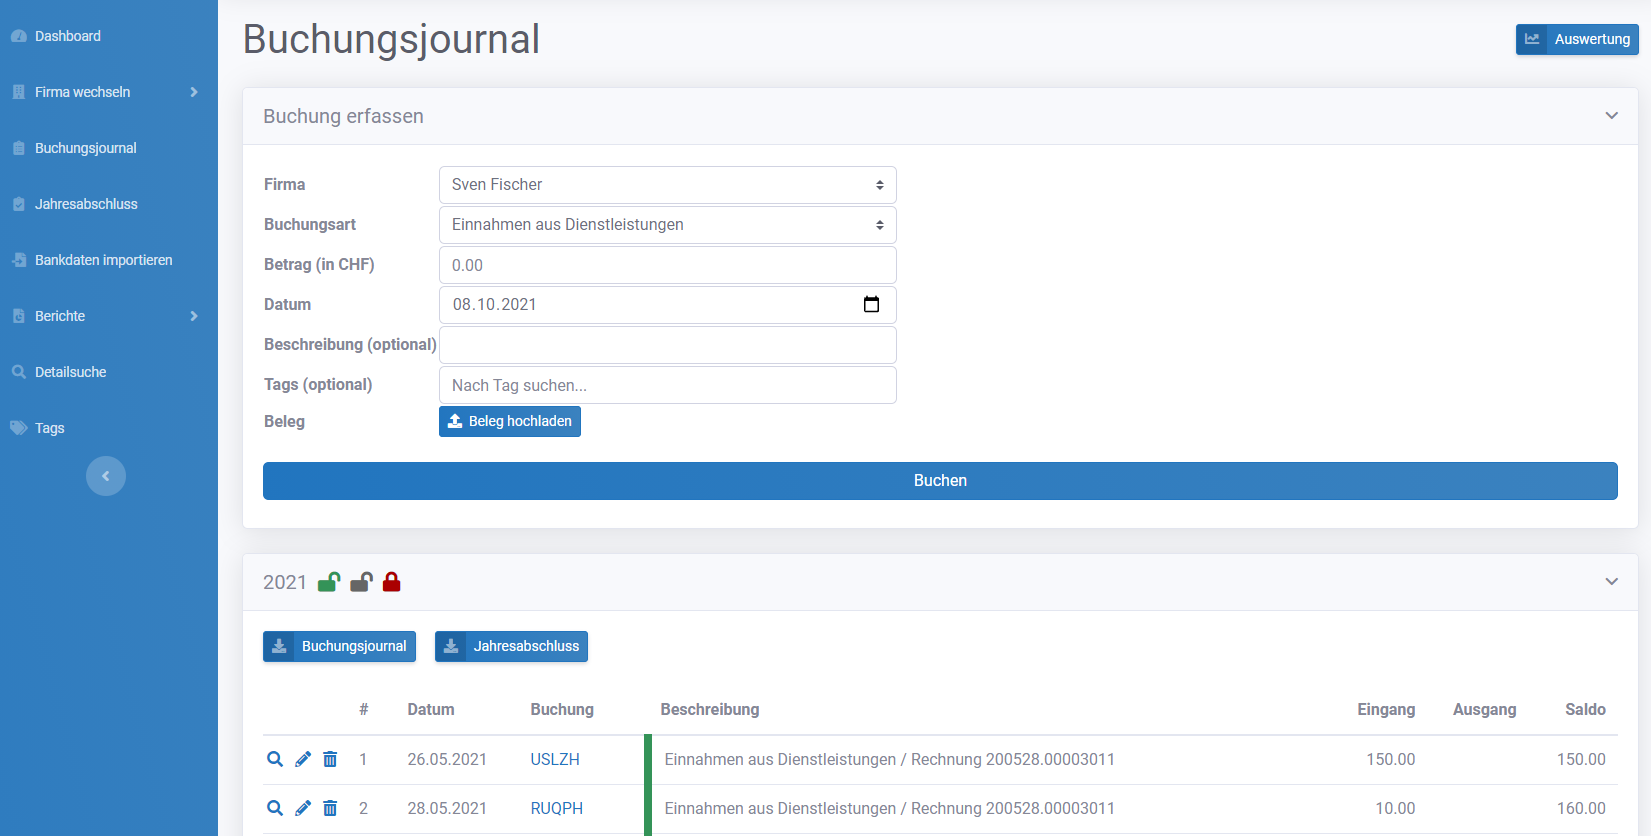Click the Betrag (in CHF) input field
The height and width of the screenshot is (836, 1651).
[x=667, y=265]
